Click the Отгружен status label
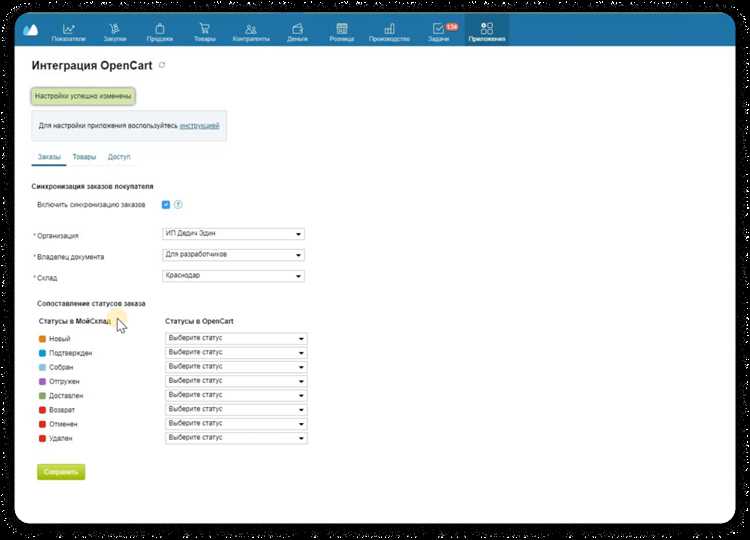 pyautogui.click(x=65, y=382)
